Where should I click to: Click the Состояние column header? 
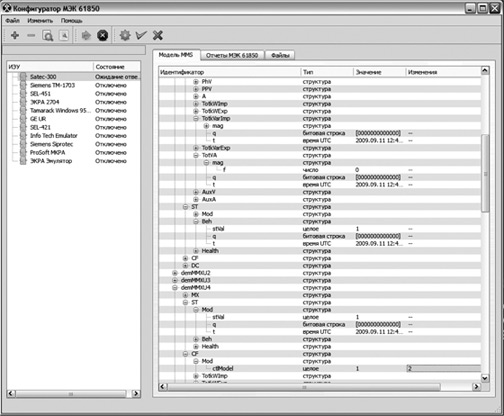click(117, 67)
